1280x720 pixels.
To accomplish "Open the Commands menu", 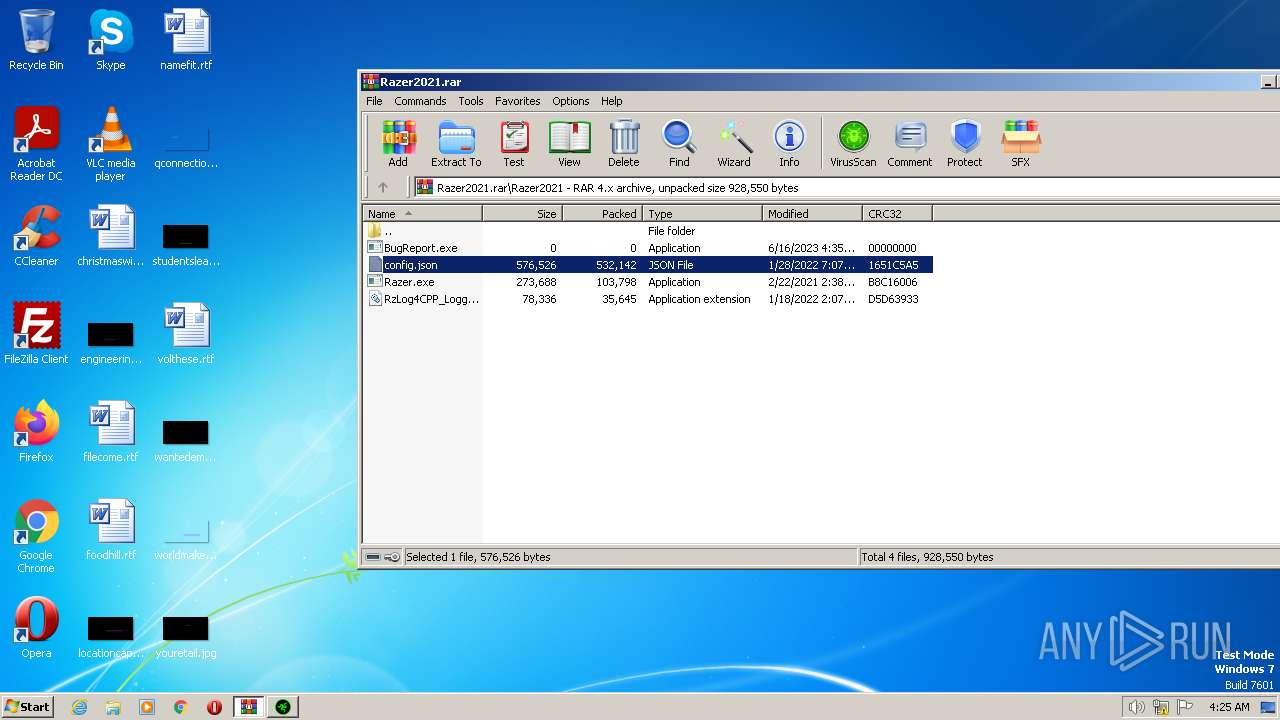I will tap(420, 101).
